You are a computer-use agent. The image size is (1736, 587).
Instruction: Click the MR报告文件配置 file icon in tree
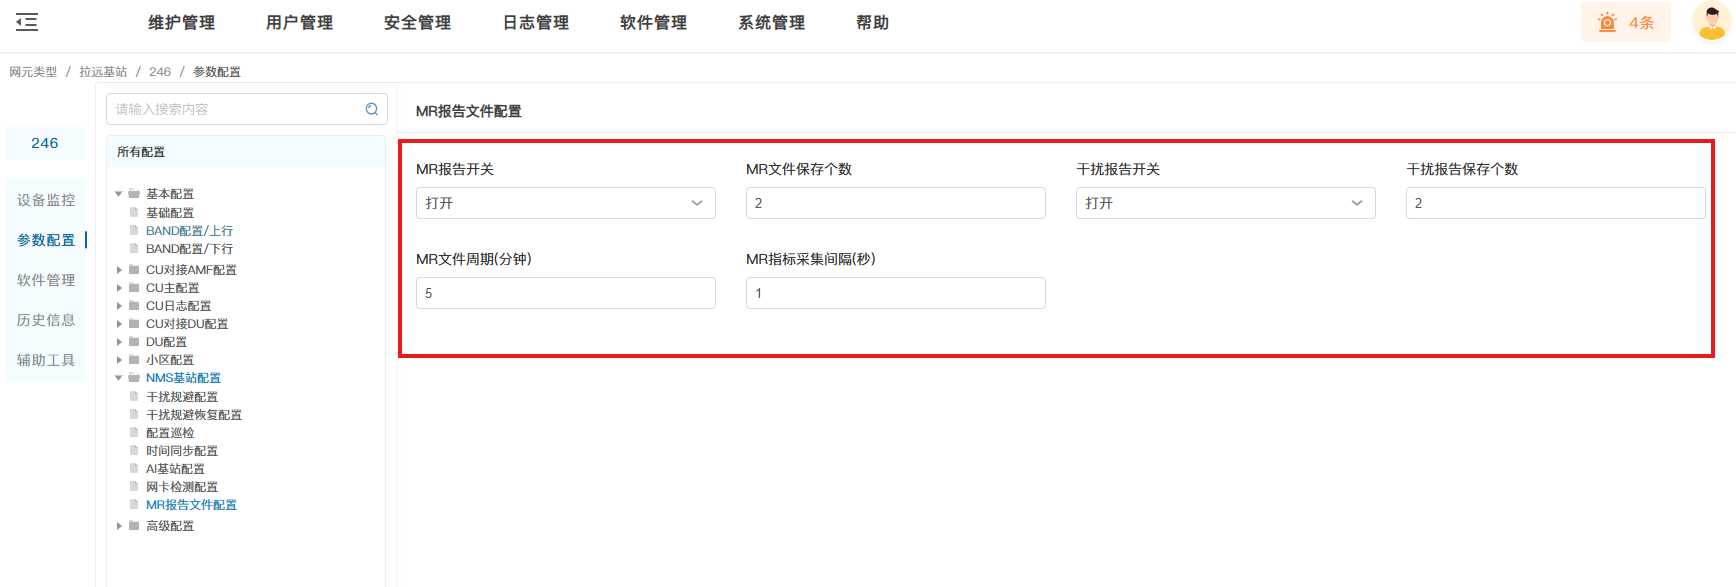coord(134,505)
